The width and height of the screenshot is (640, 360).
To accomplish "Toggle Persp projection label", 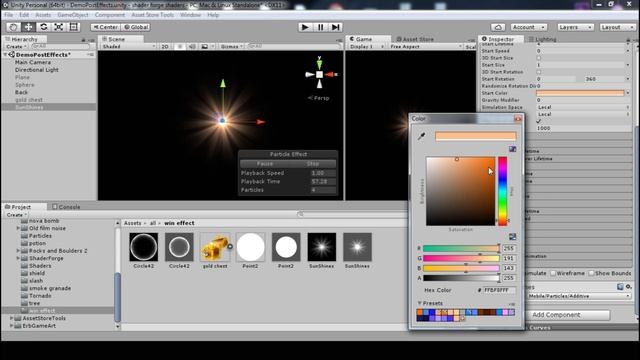I will (318, 98).
